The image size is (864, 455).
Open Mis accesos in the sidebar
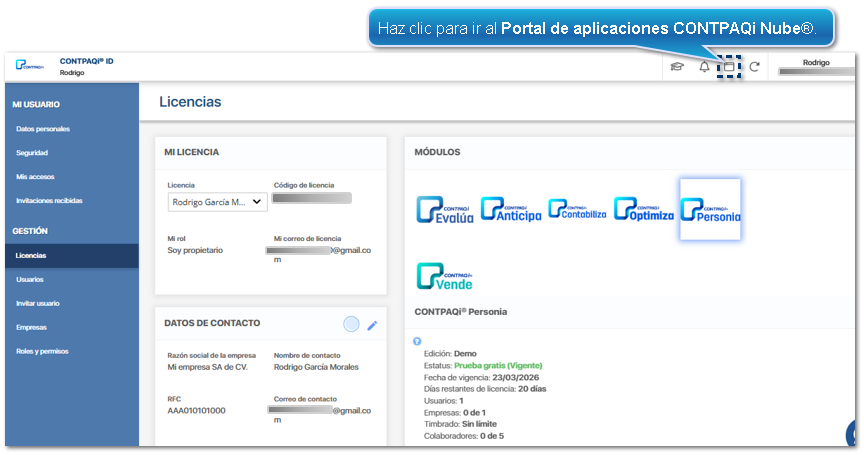(35, 177)
